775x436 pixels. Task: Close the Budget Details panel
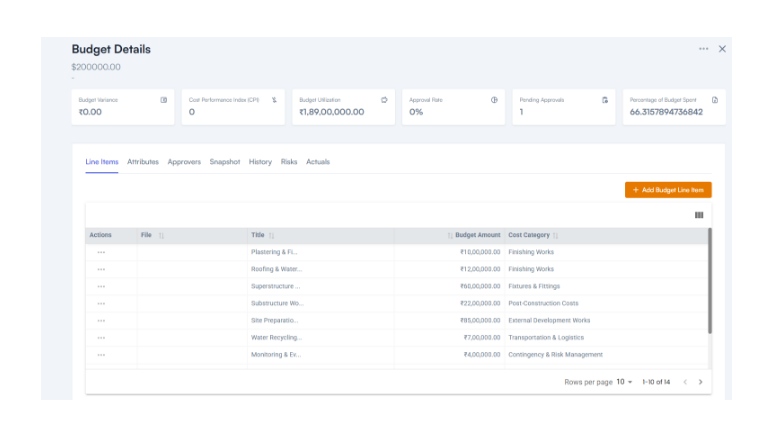[722, 49]
